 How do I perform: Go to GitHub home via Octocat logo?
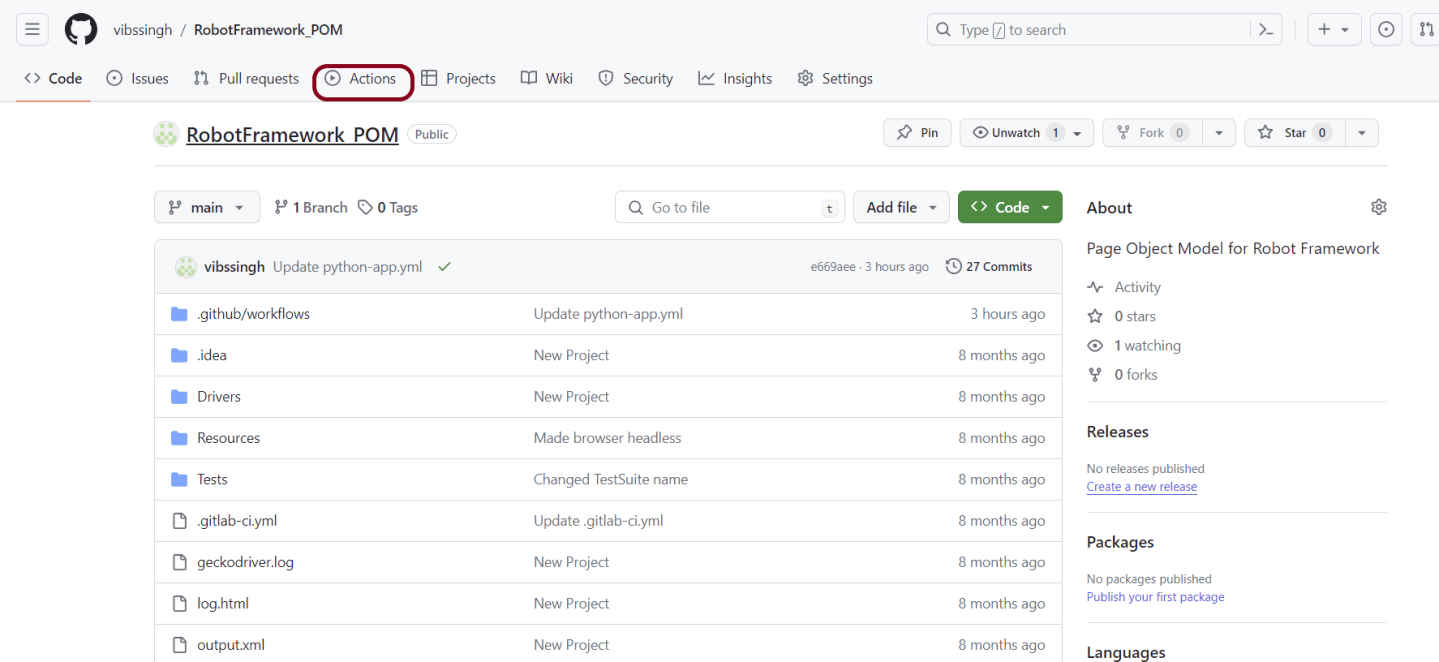(81, 30)
